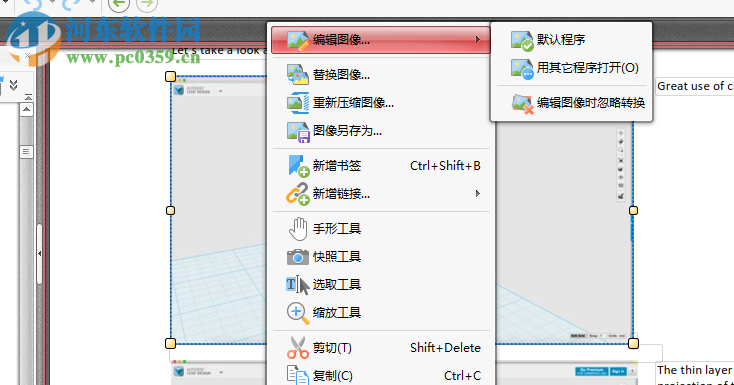Expand arrow beside 编辑图像
The width and height of the screenshot is (734, 385).
[x=477, y=40]
